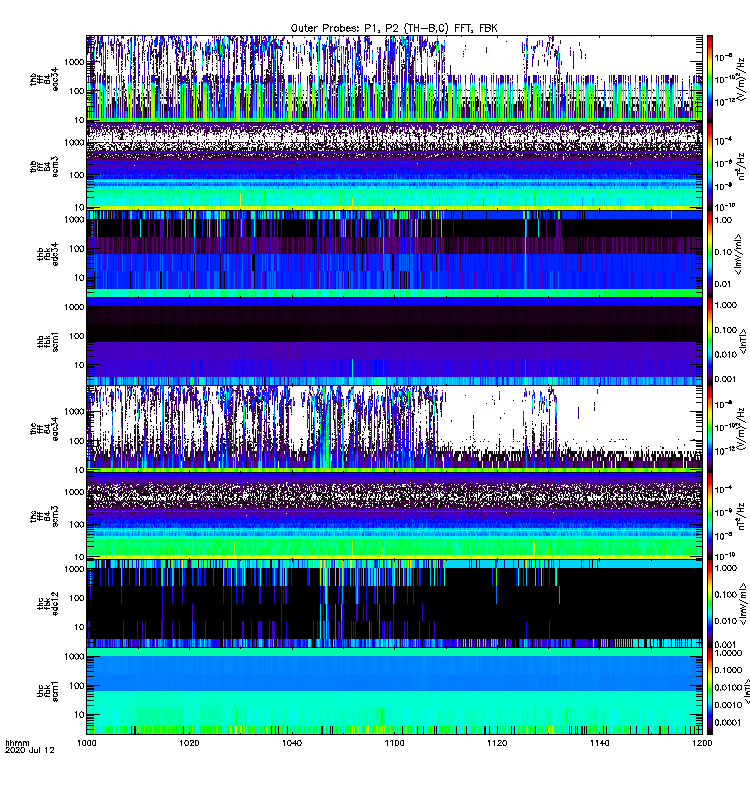Click the "1000" time axis label
750x800 pixels.
86,743
